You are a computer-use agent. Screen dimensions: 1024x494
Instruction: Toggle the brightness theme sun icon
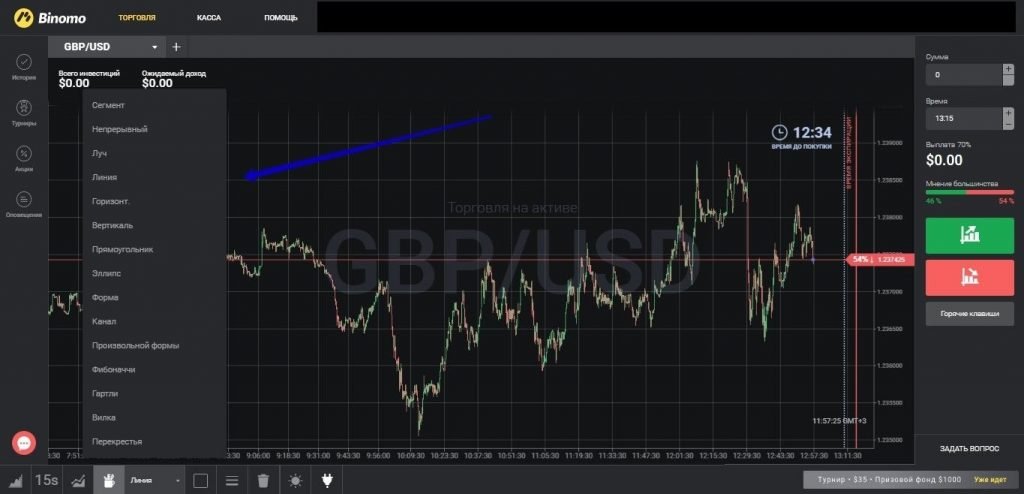tap(295, 480)
